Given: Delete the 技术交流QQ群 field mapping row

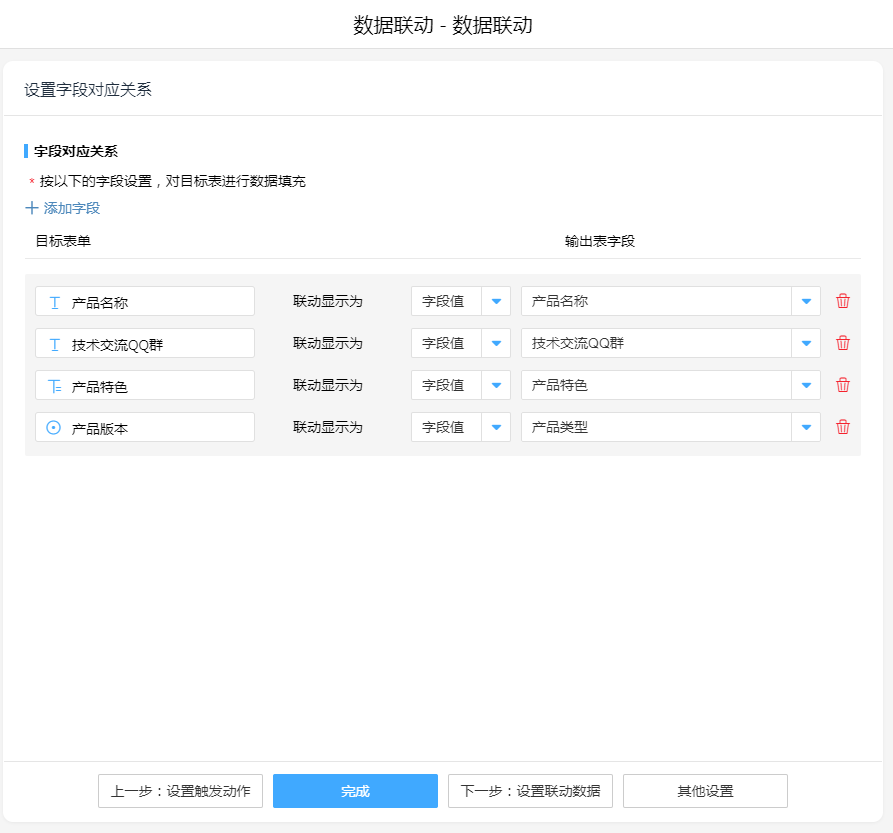Looking at the screenshot, I should tap(843, 343).
